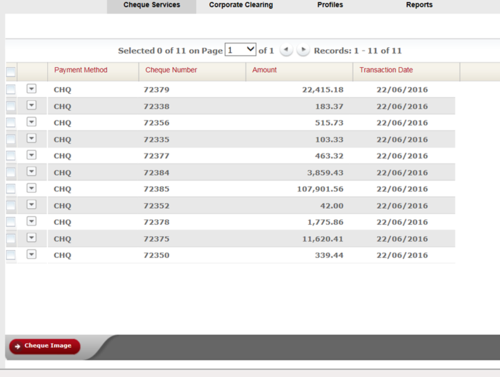Viewport: 500px width, 377px height.
Task: Click cheque number 72350
Action: pos(156,255)
